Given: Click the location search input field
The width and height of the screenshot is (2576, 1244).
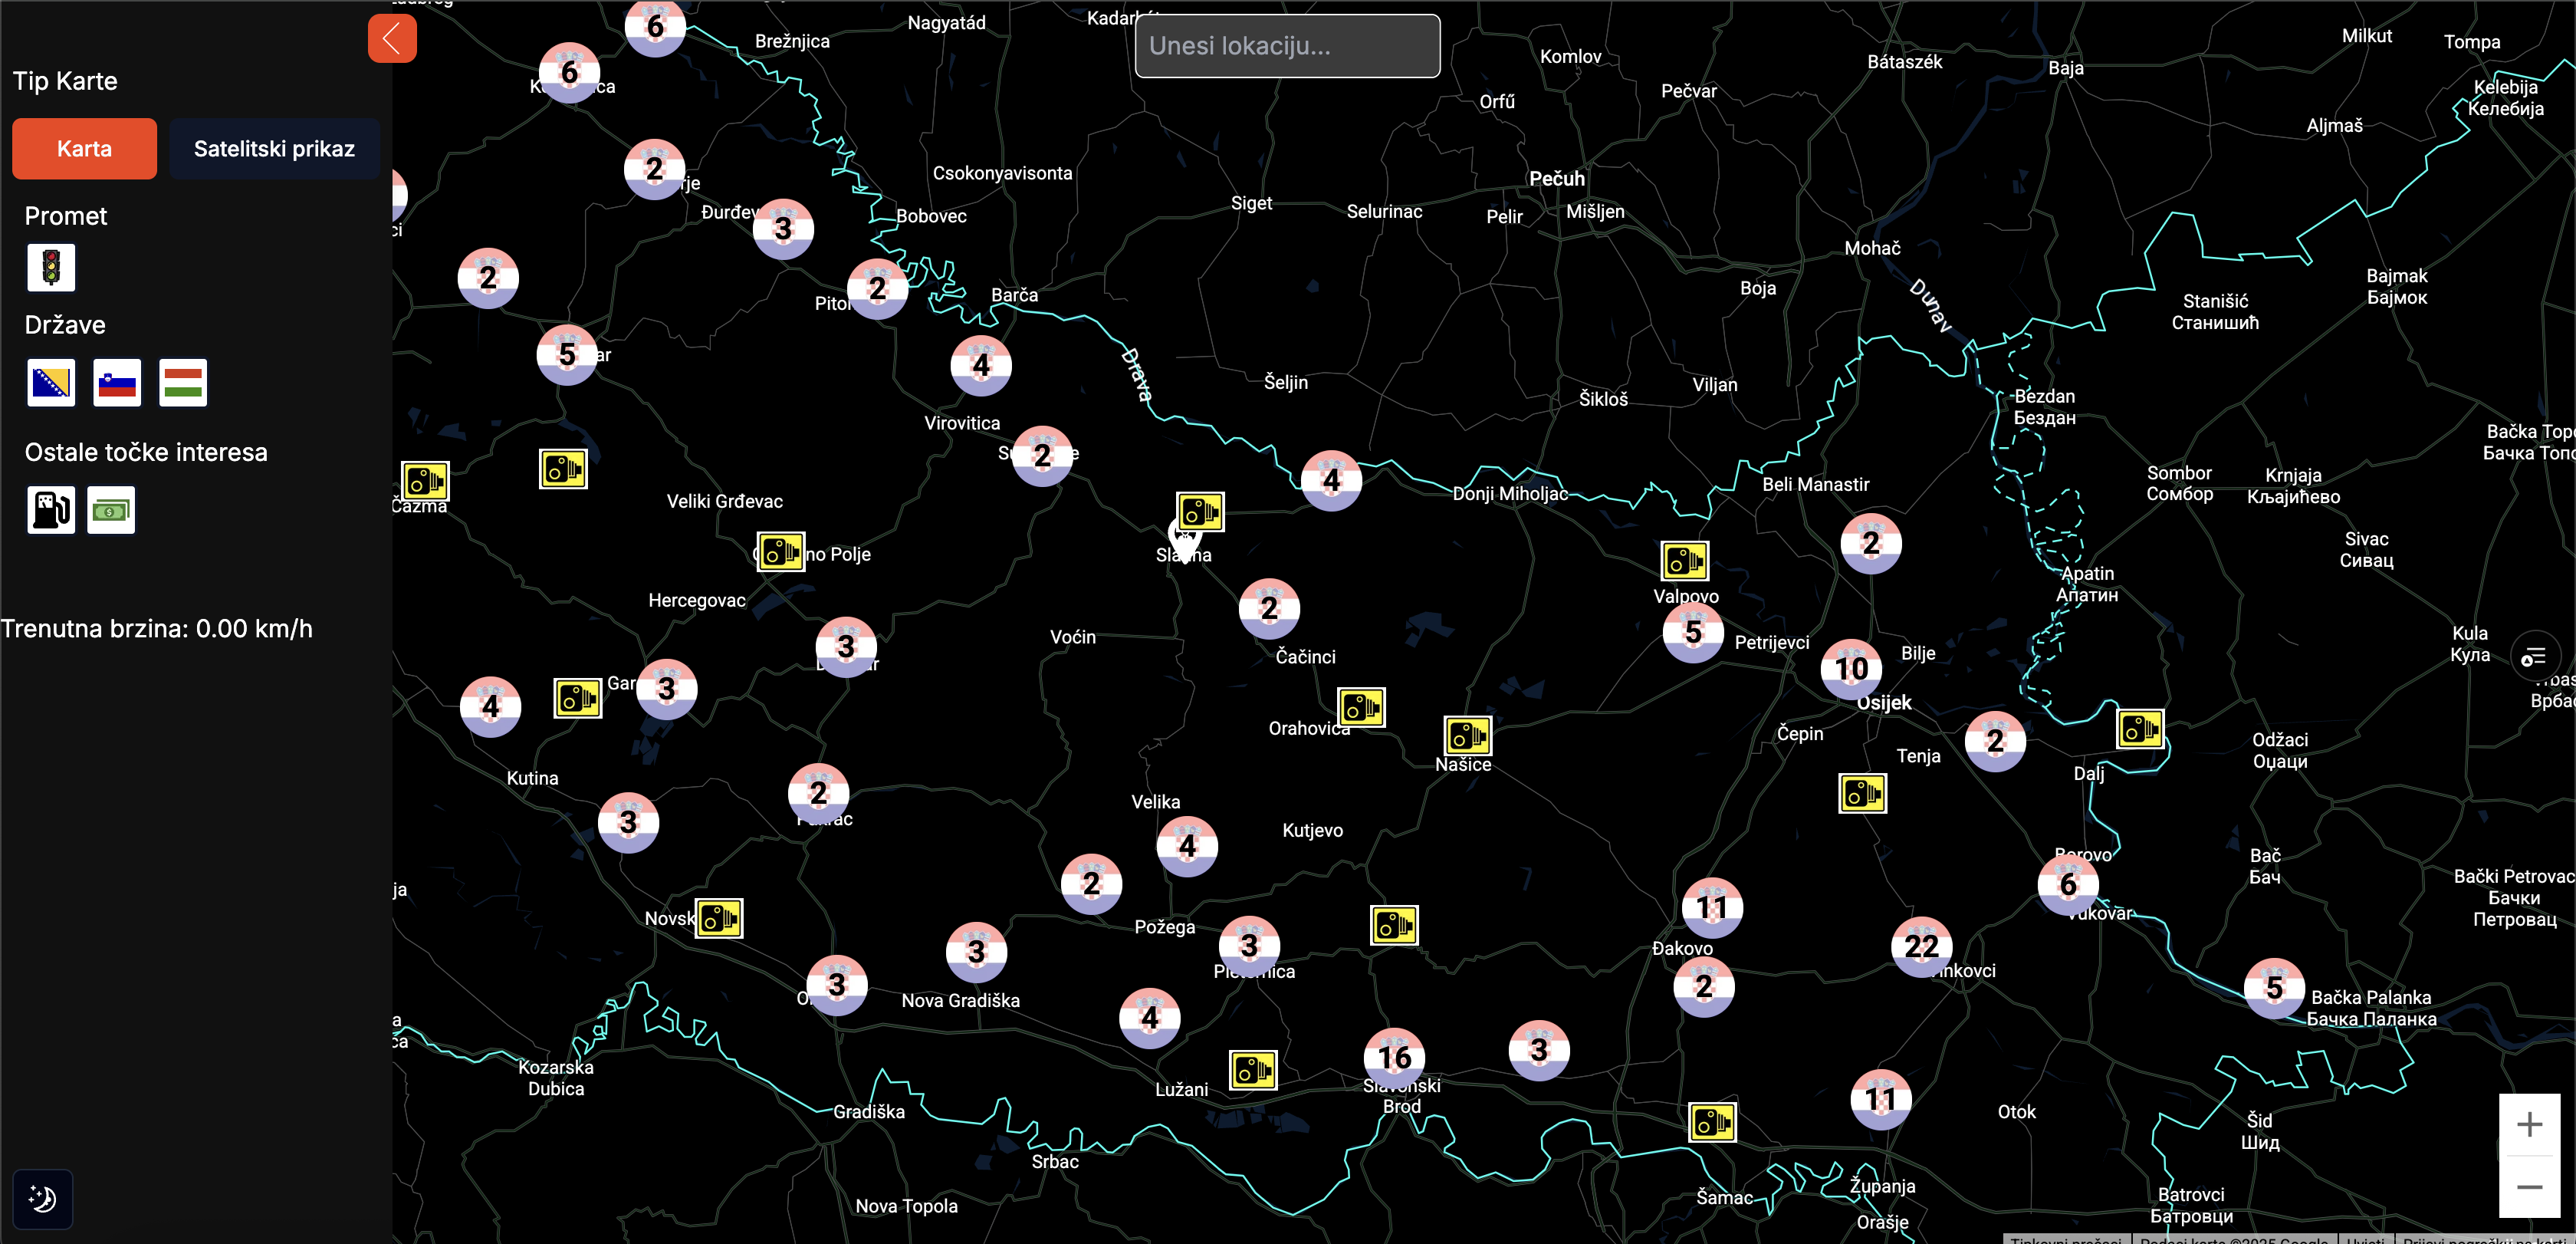Looking at the screenshot, I should [x=1287, y=46].
